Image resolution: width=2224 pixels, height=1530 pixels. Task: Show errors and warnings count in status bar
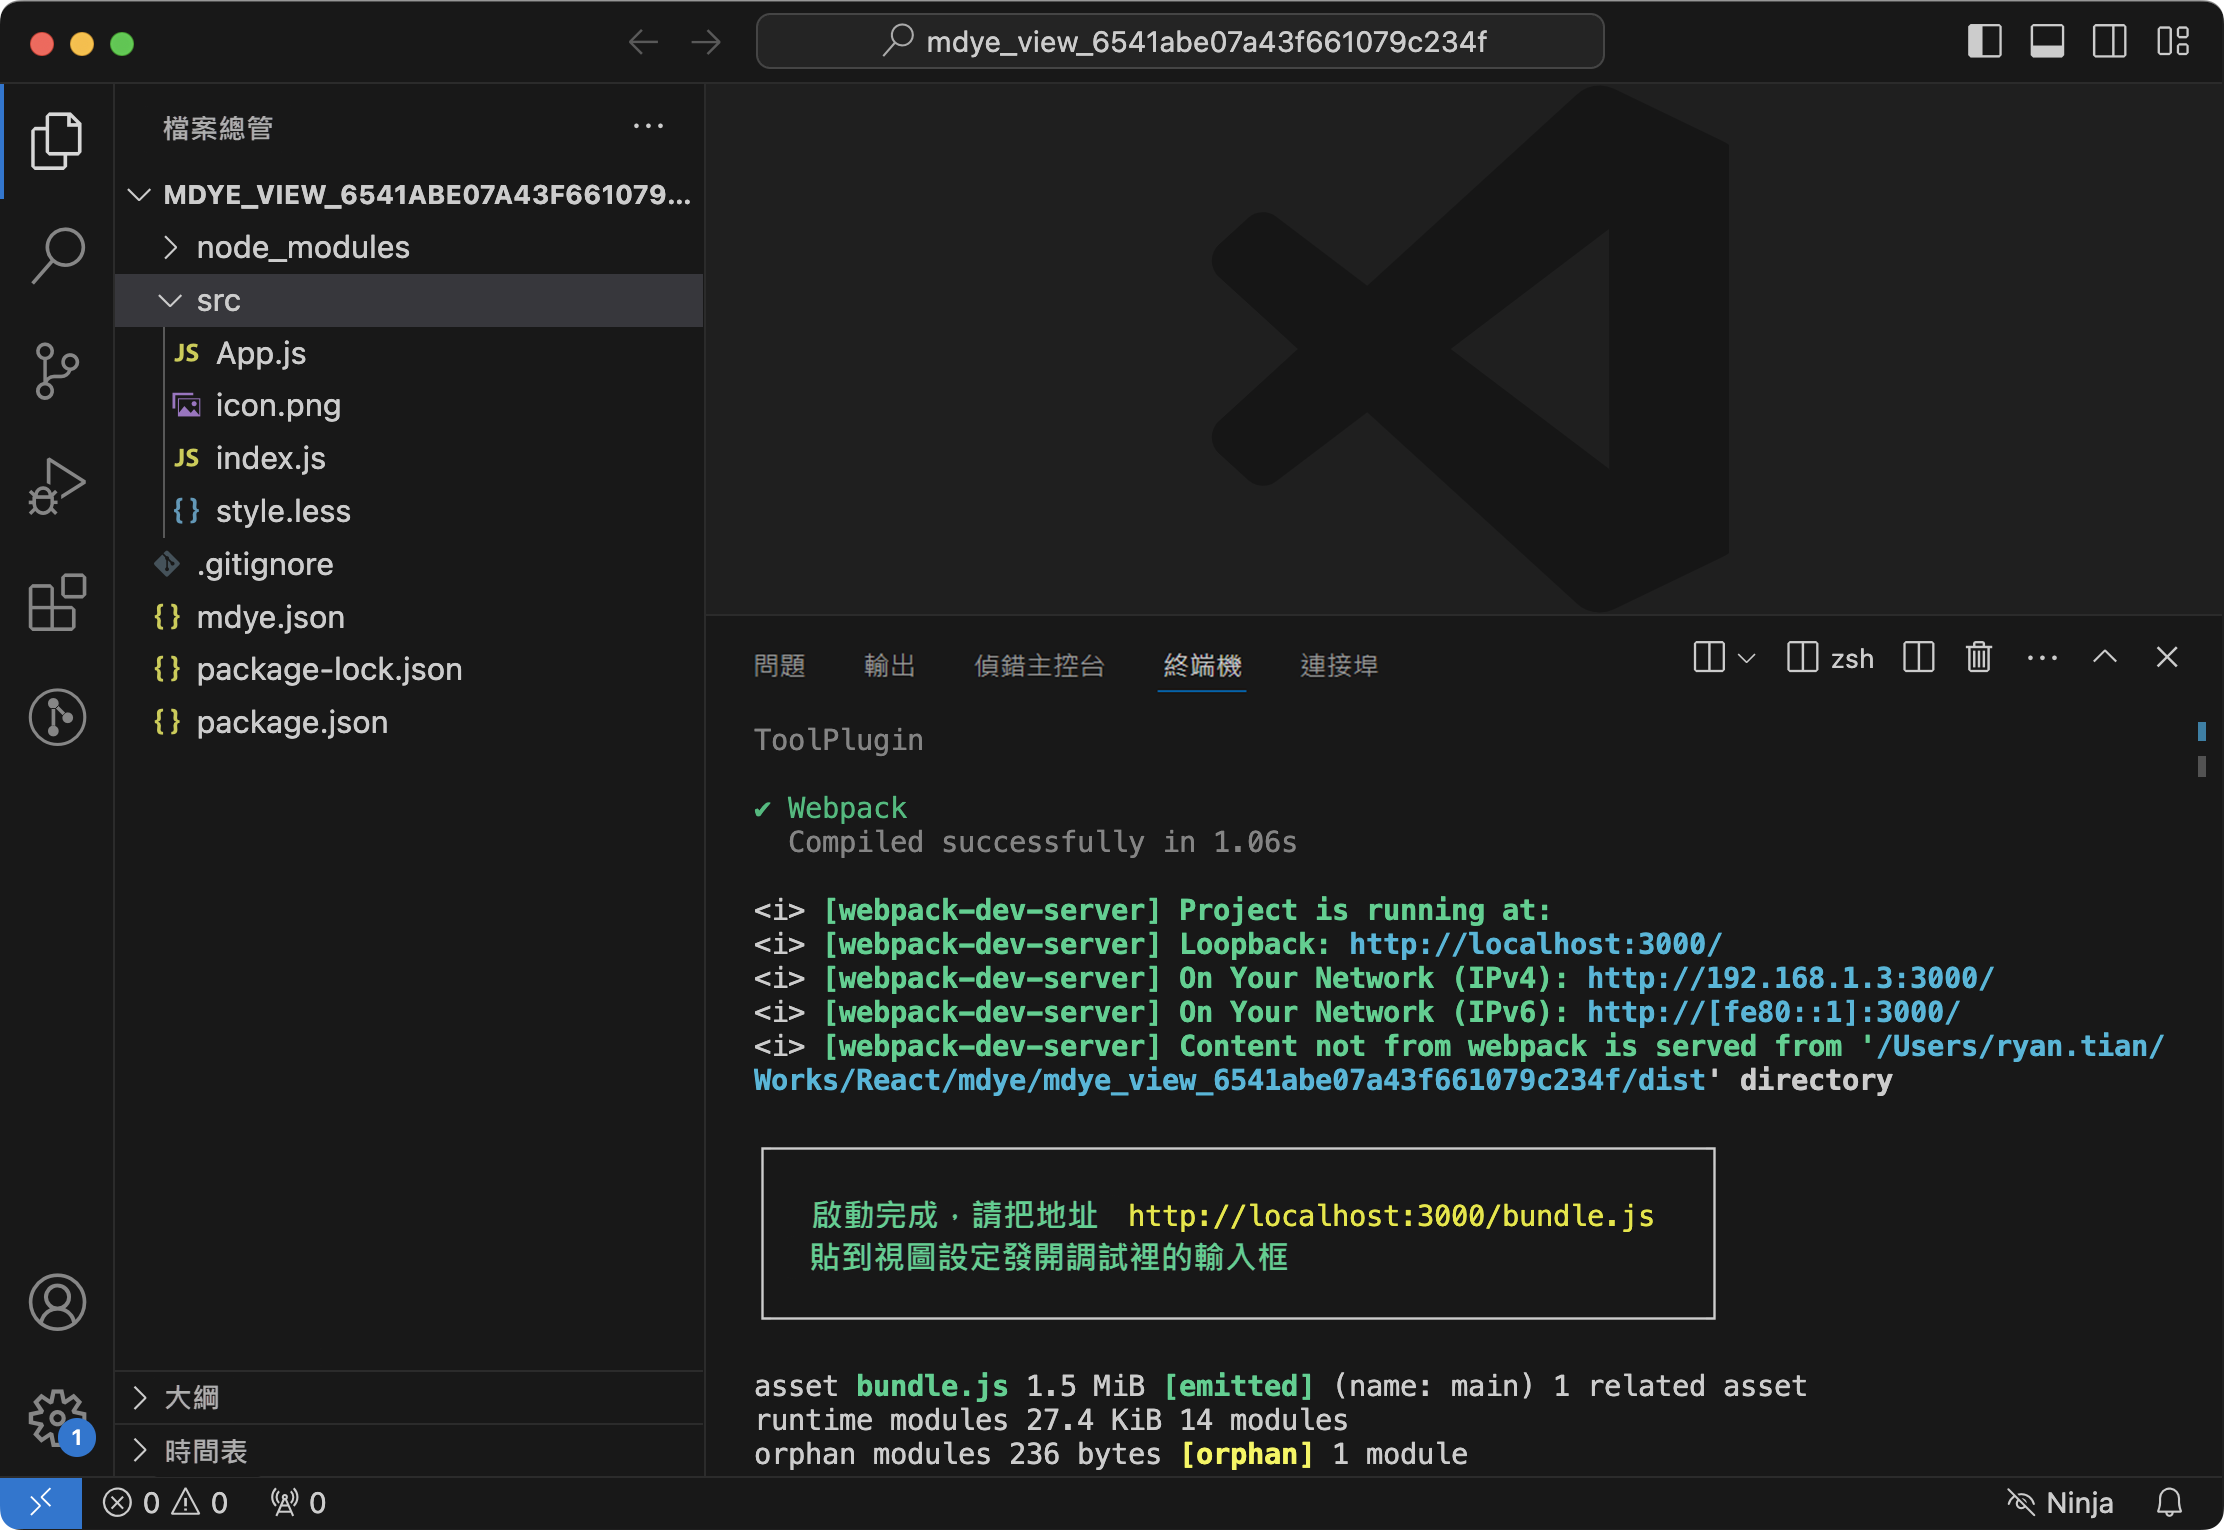(x=166, y=1503)
